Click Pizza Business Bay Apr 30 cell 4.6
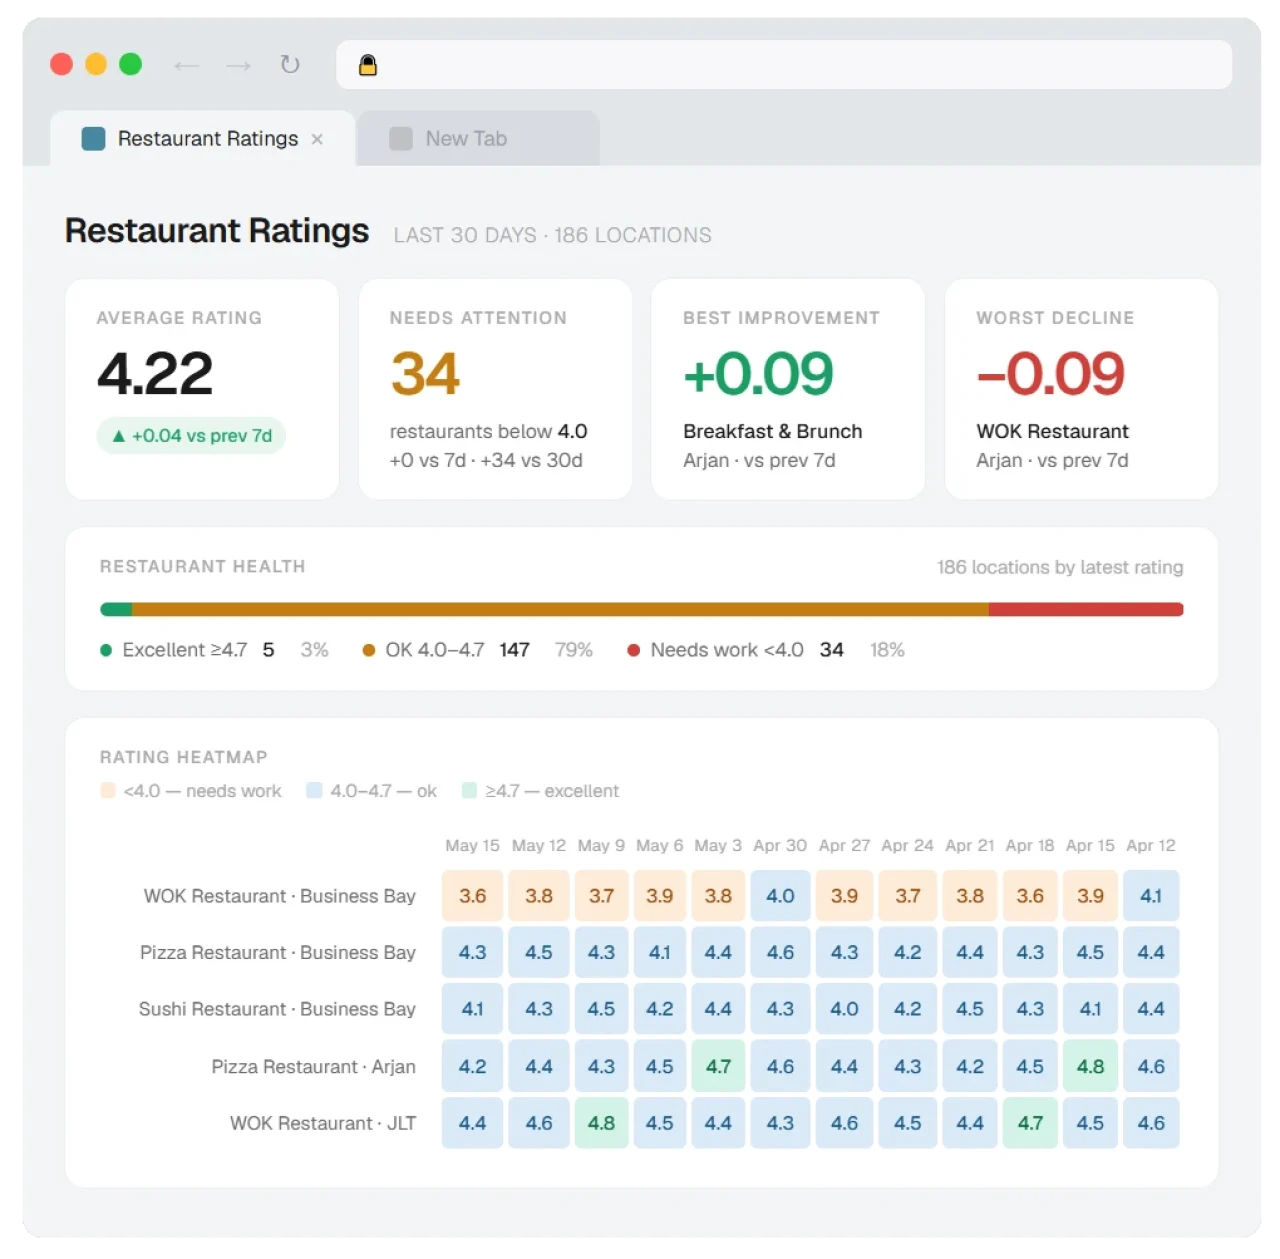 tap(780, 952)
